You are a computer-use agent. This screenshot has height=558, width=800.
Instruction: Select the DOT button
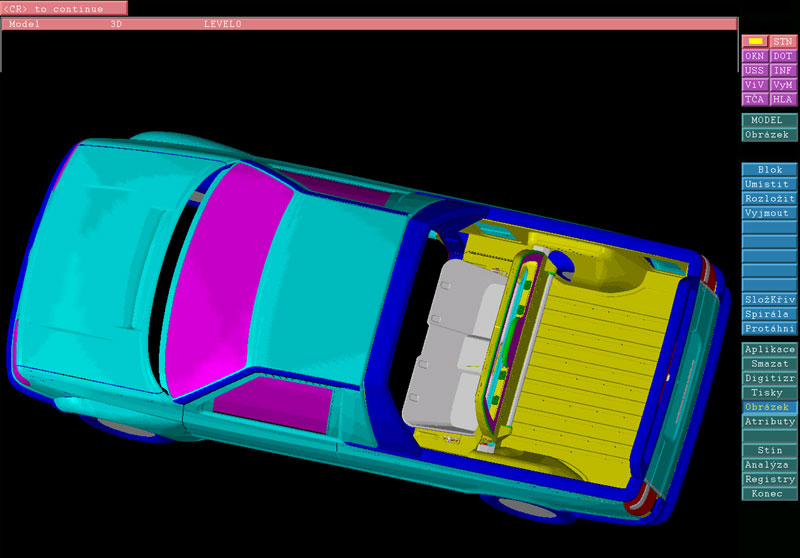(x=783, y=56)
